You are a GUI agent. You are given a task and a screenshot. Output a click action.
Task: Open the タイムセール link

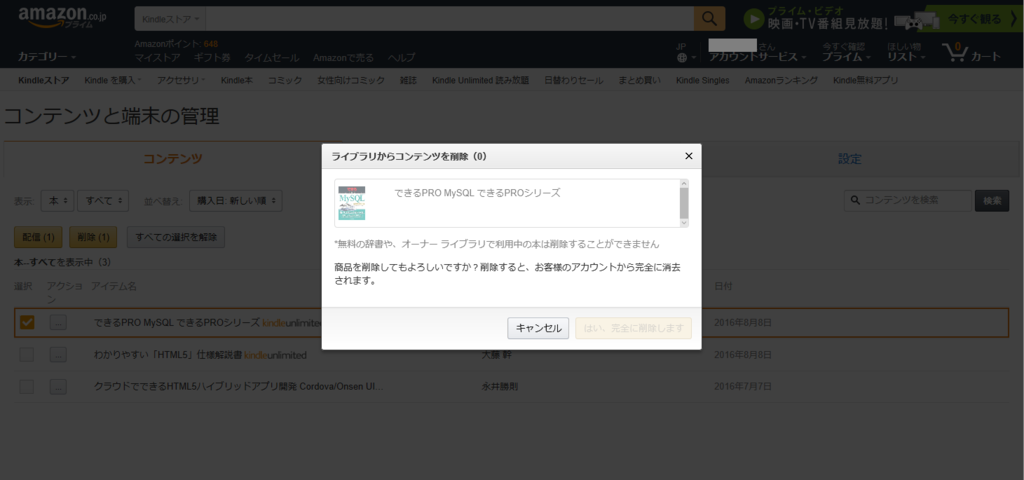coord(272,57)
